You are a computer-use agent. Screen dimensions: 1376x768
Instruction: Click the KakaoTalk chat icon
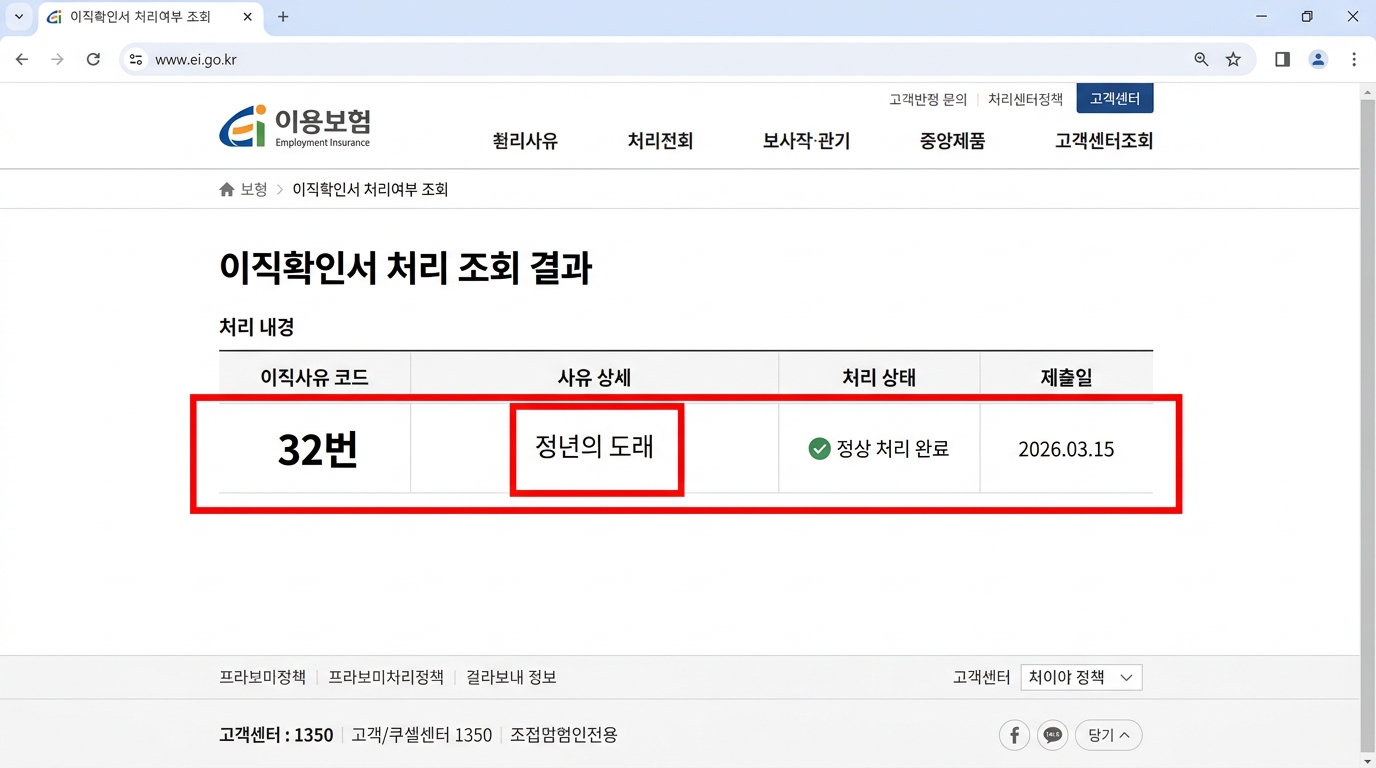[x=1052, y=735]
